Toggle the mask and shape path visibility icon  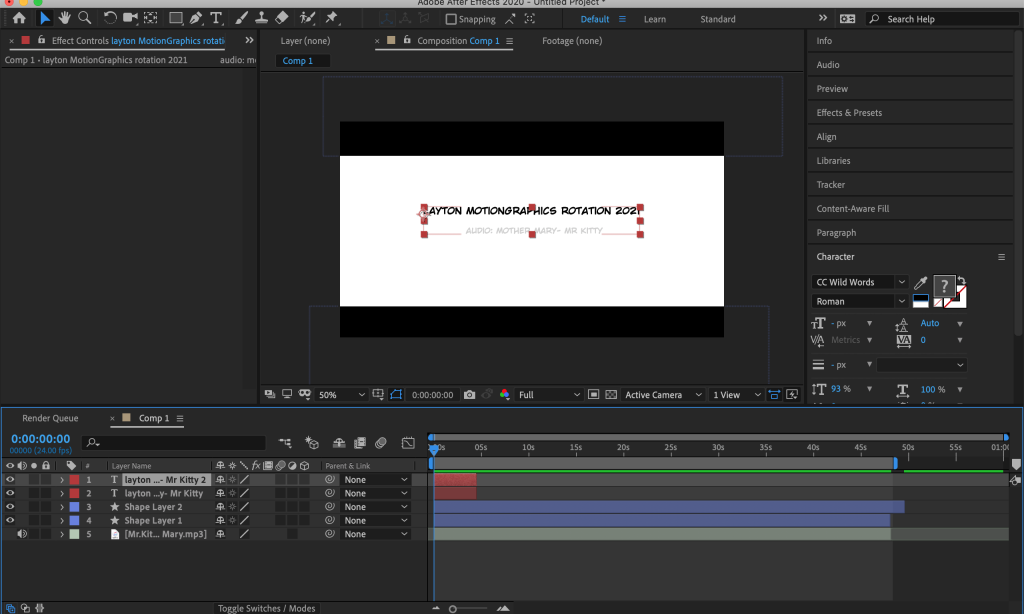[396, 395]
